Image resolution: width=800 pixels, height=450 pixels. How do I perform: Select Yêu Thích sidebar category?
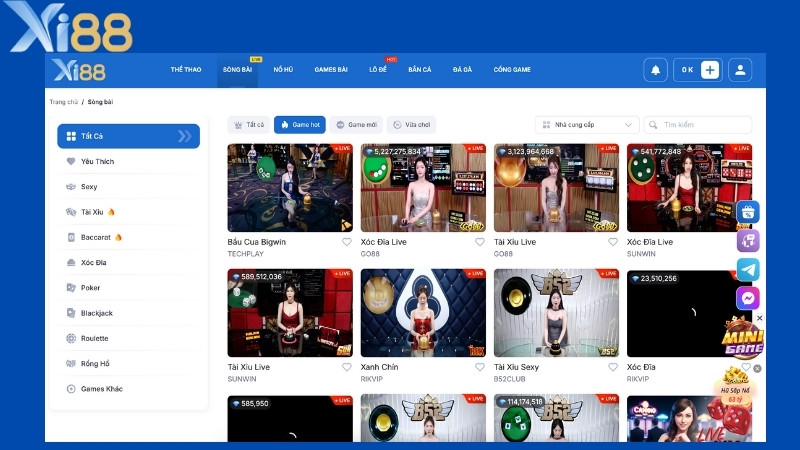coord(129,161)
